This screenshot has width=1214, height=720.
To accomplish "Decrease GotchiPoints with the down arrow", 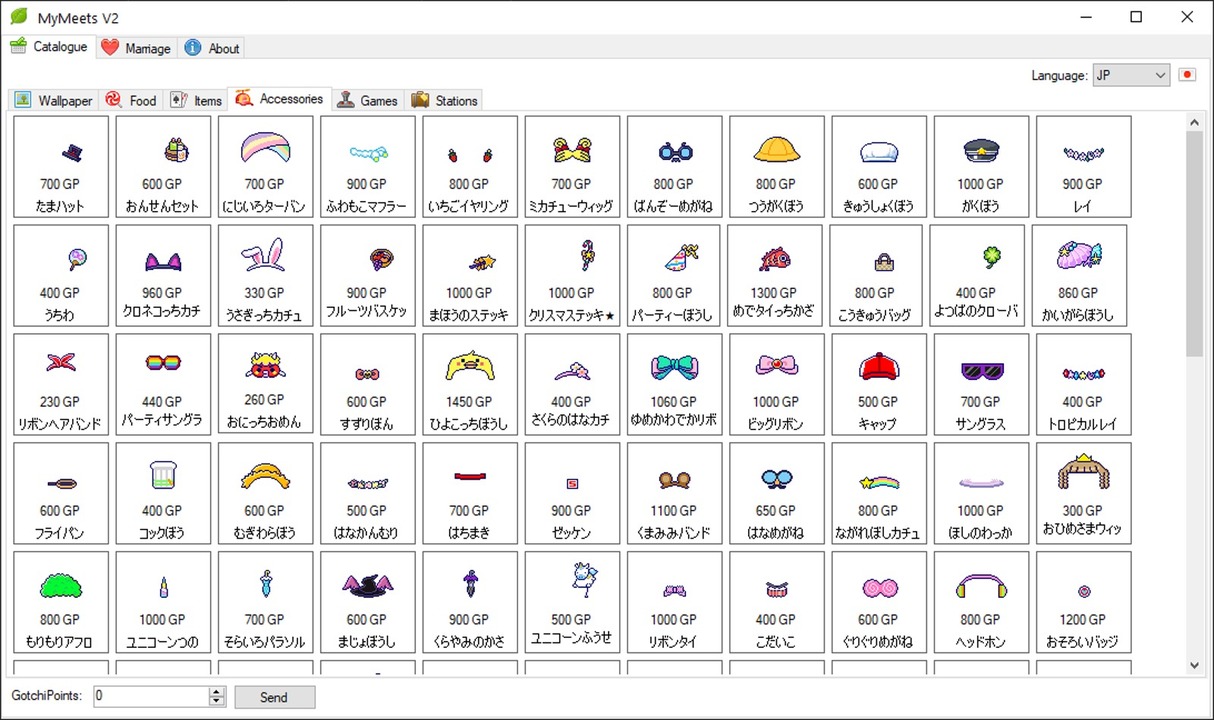I will tap(217, 702).
